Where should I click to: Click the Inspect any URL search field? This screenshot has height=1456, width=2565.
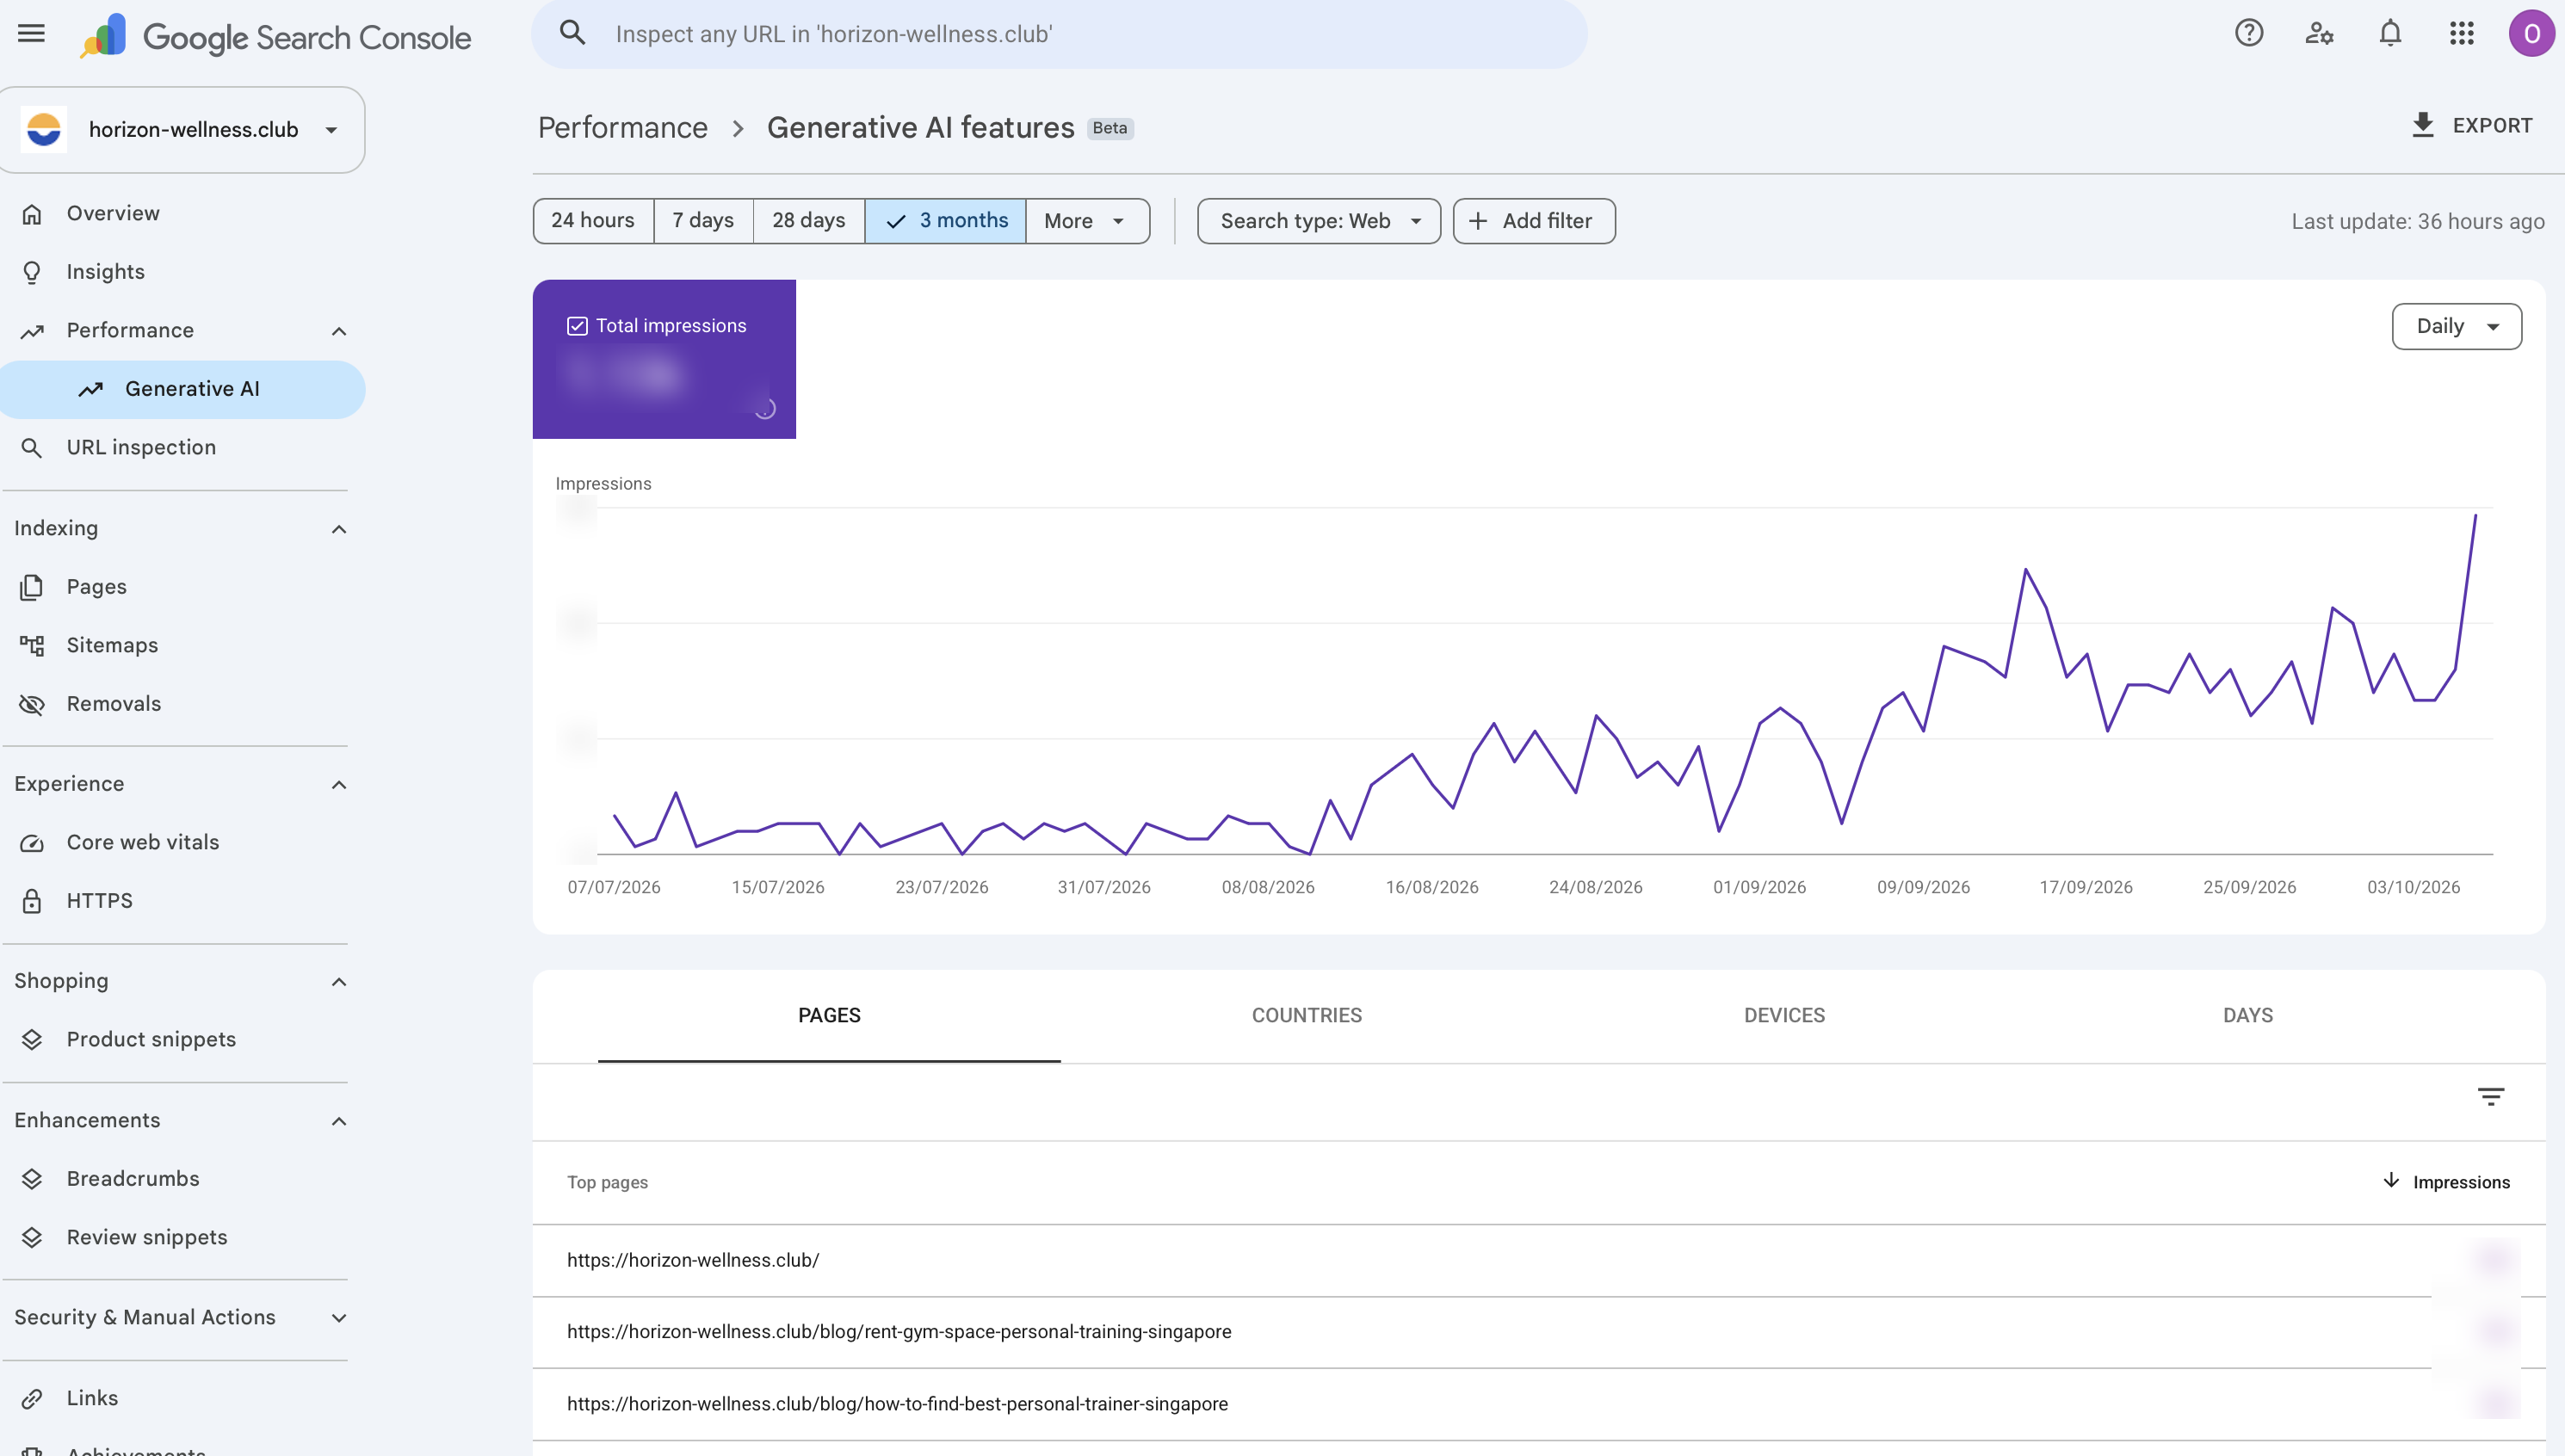(x=1059, y=34)
